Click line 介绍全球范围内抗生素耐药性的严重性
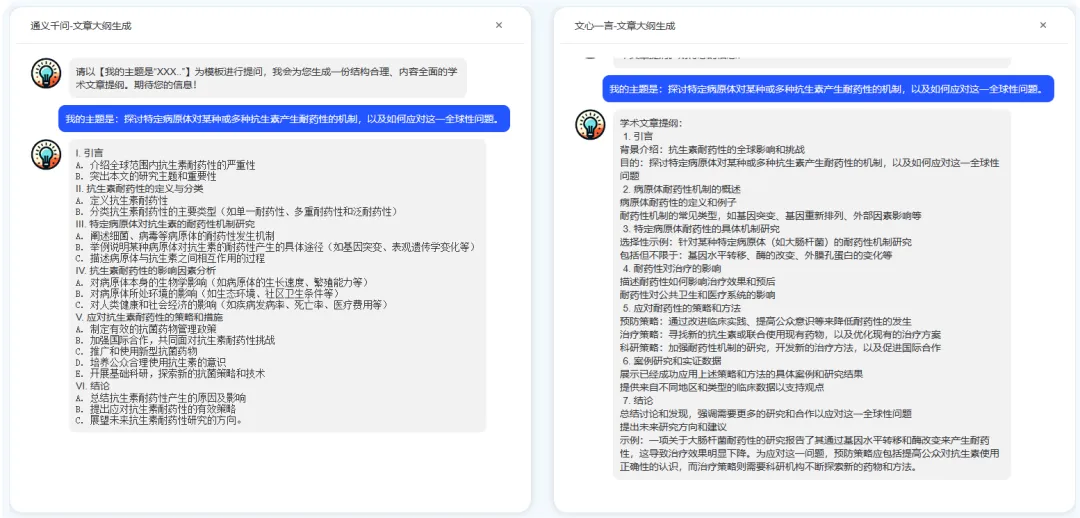Screen dimensions: 1080x518 click(x=165, y=165)
